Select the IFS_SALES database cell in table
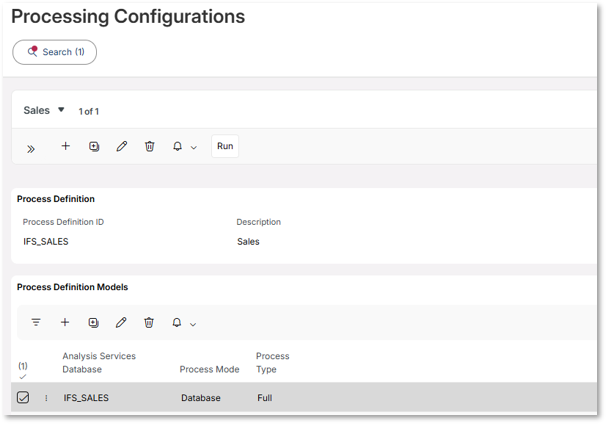The image size is (606, 424). 86,398
